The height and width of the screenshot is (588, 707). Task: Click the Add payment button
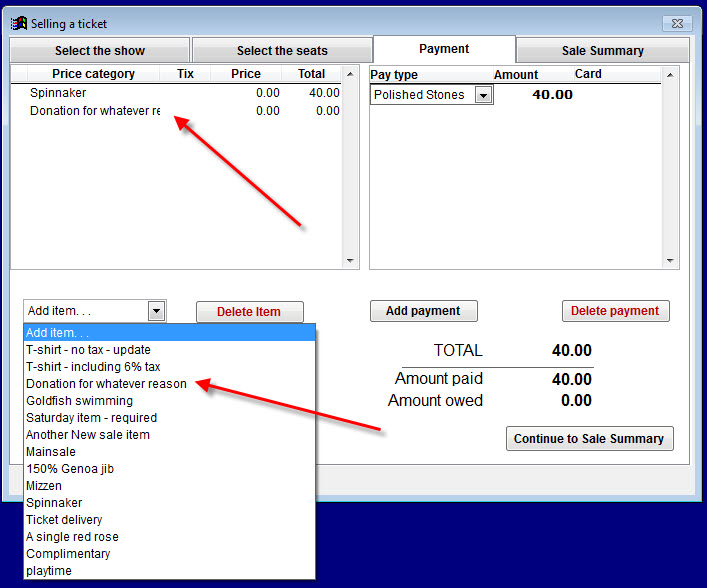(423, 311)
